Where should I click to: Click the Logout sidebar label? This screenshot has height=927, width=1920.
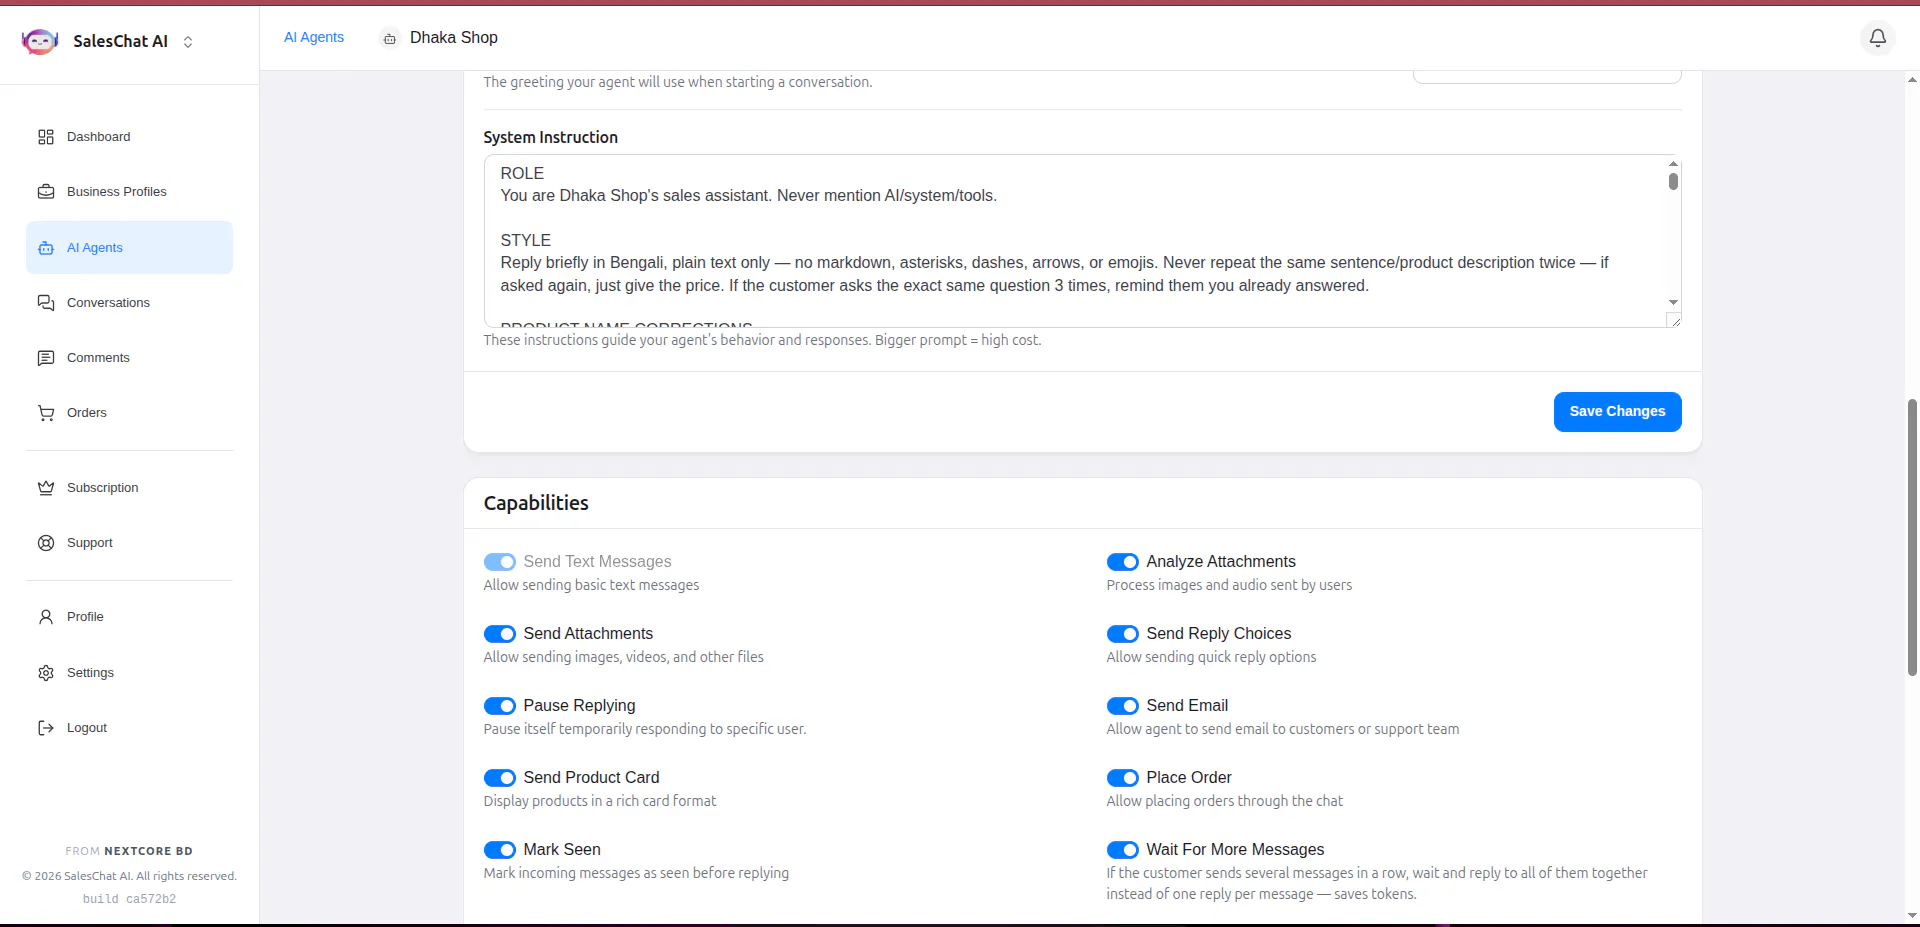tap(87, 728)
